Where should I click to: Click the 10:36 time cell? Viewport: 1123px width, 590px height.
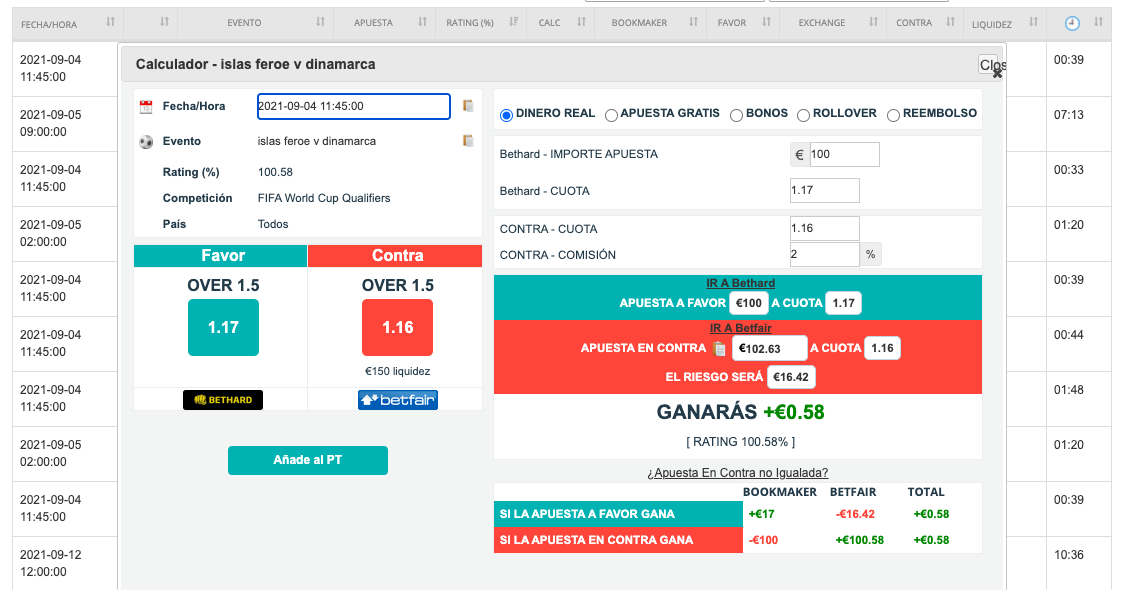click(x=1069, y=555)
